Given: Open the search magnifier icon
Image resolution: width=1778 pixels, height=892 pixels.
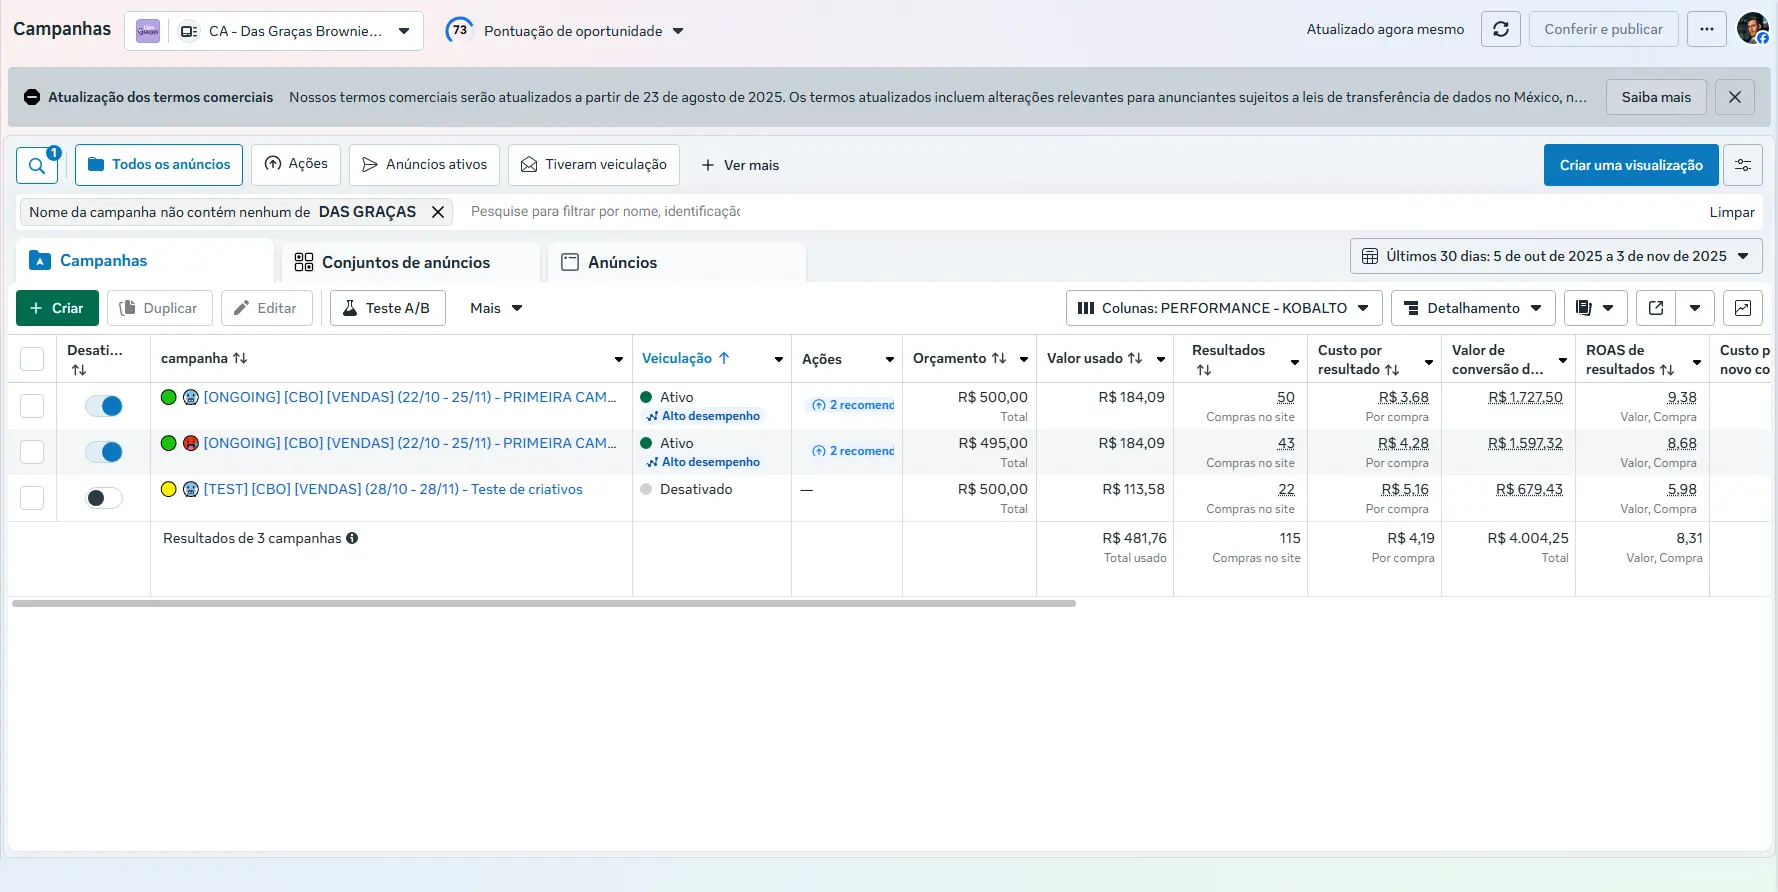Looking at the screenshot, I should [x=37, y=166].
